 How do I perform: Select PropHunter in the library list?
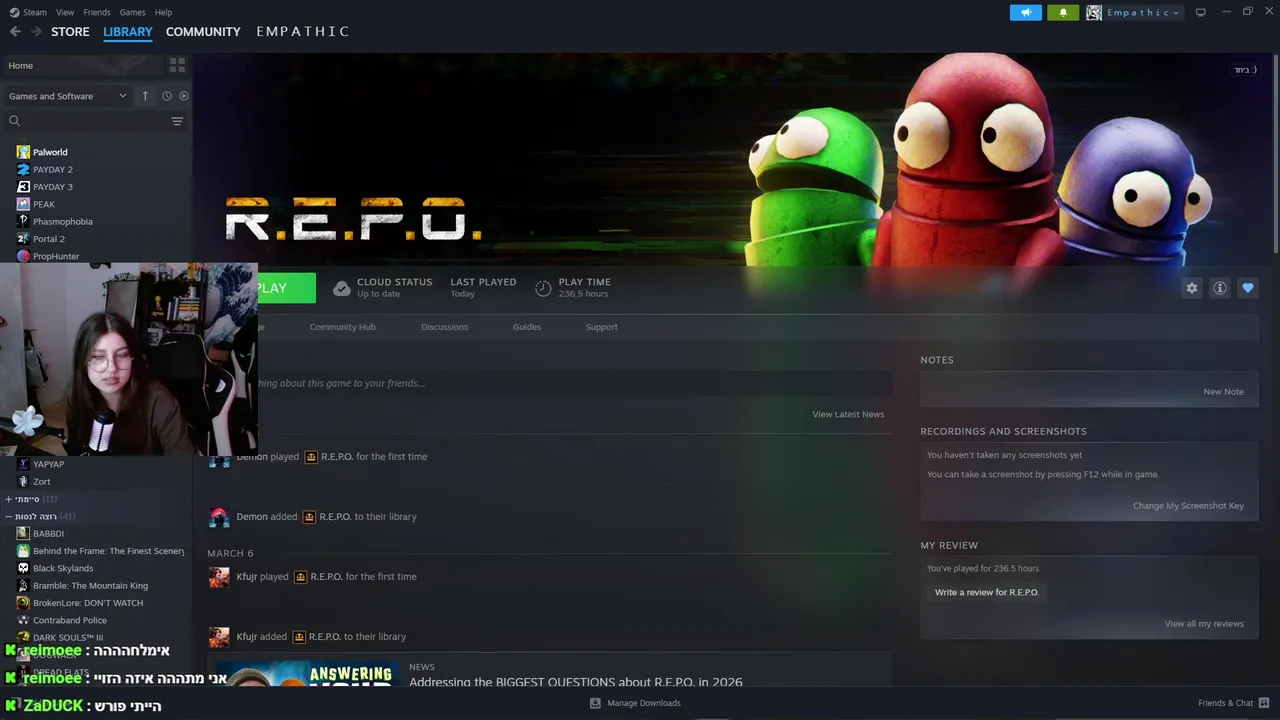click(55, 256)
